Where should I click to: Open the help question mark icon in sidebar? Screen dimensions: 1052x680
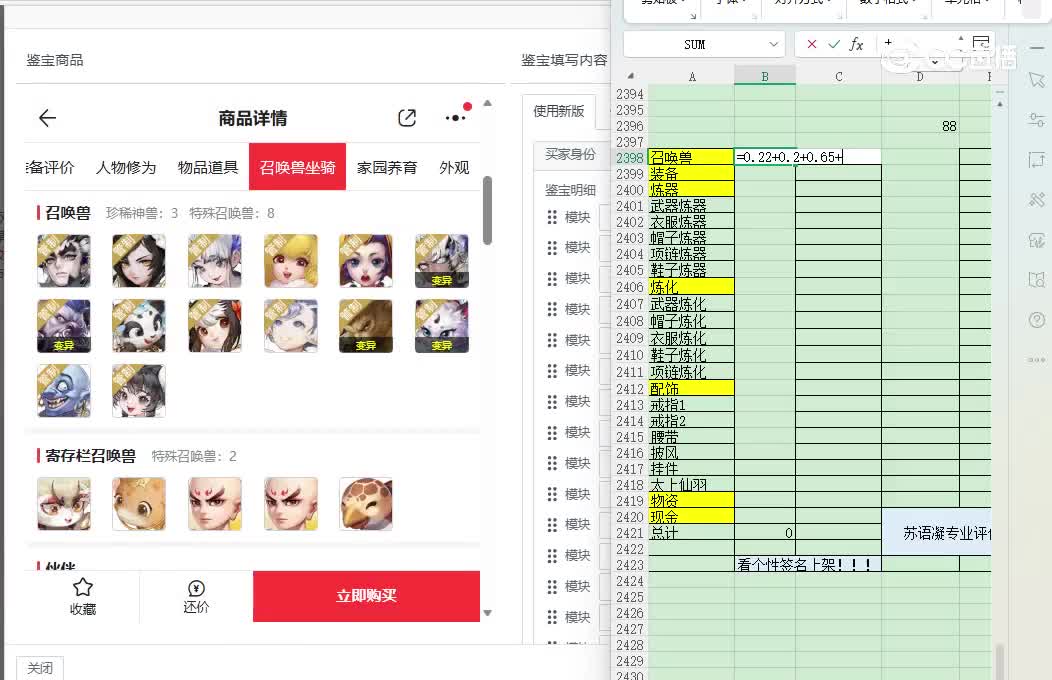1037,320
